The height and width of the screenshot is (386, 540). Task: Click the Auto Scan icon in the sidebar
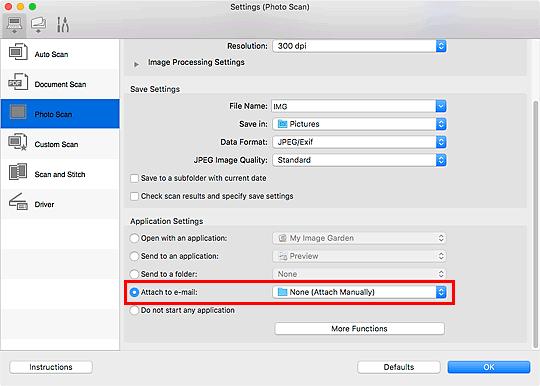[x=18, y=52]
